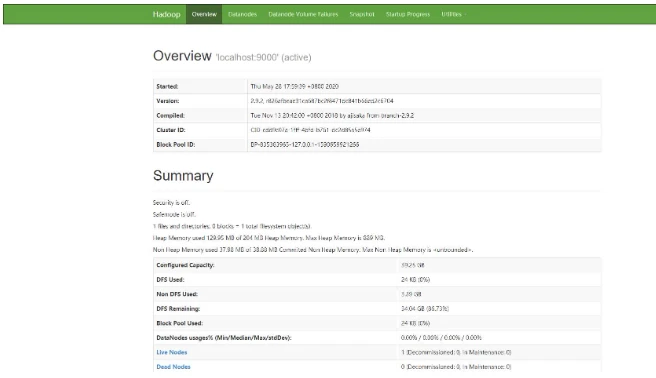
Task: Click the Configured Capacity value
Action: coord(413,265)
